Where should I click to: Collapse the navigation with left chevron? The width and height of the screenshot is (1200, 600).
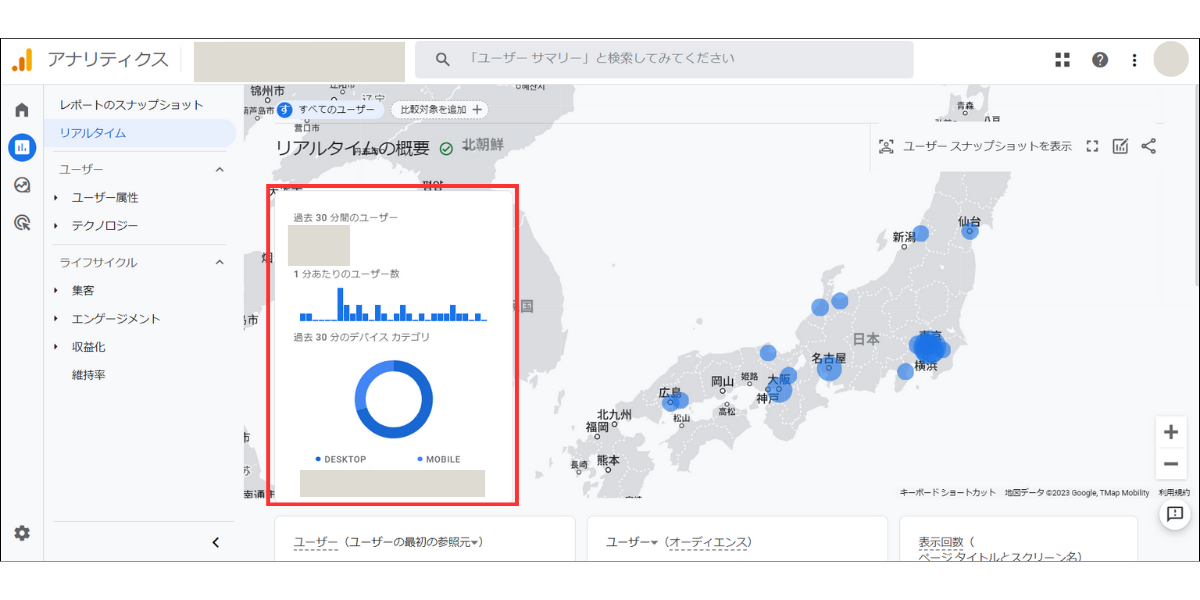pyautogui.click(x=215, y=542)
